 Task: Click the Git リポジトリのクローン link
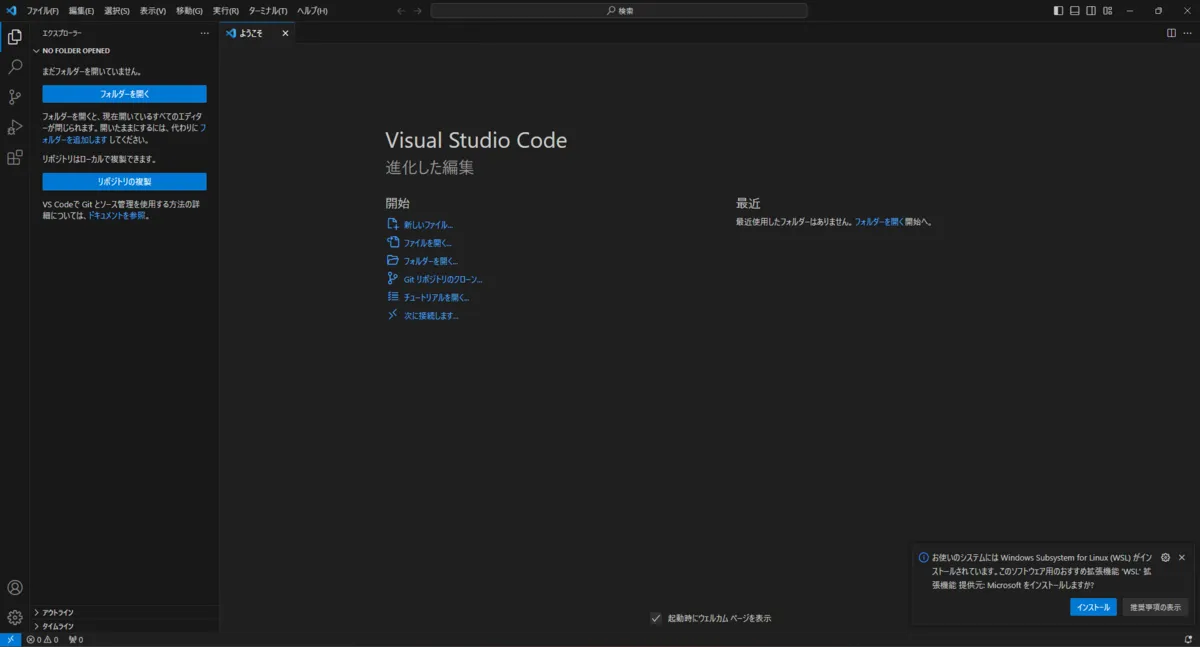tap(442, 279)
